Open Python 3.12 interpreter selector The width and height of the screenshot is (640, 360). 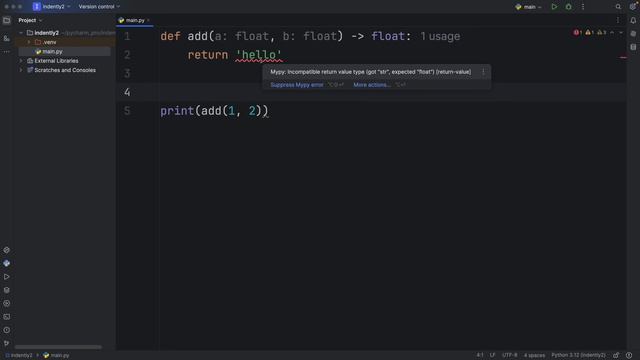[578, 355]
